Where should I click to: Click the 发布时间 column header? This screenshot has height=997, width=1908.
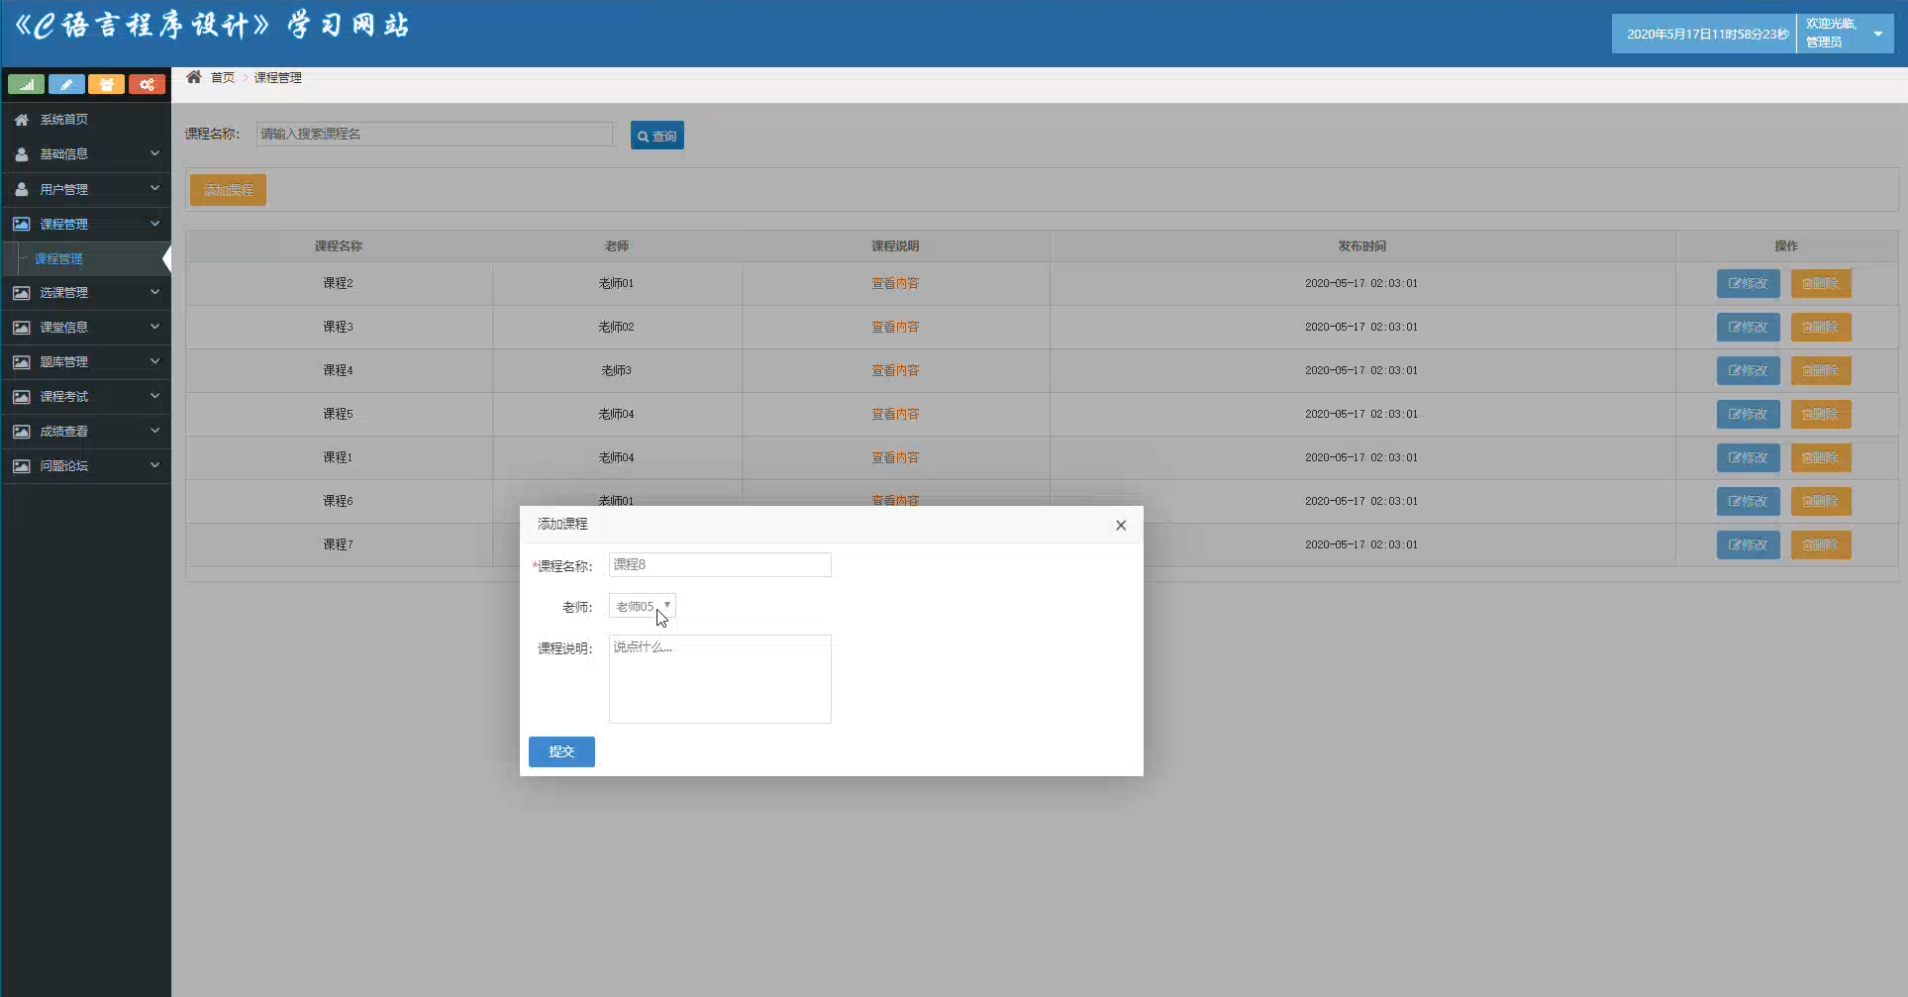[1362, 246]
